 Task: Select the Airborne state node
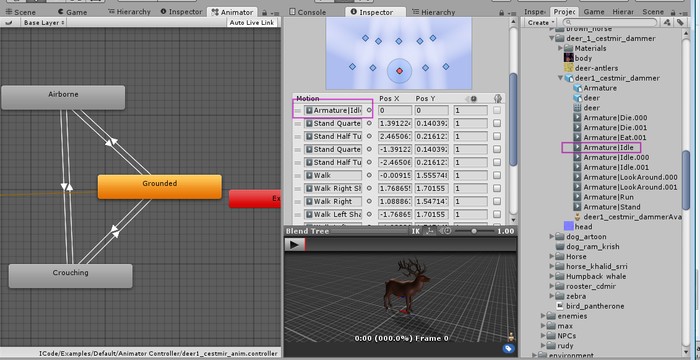(63, 97)
